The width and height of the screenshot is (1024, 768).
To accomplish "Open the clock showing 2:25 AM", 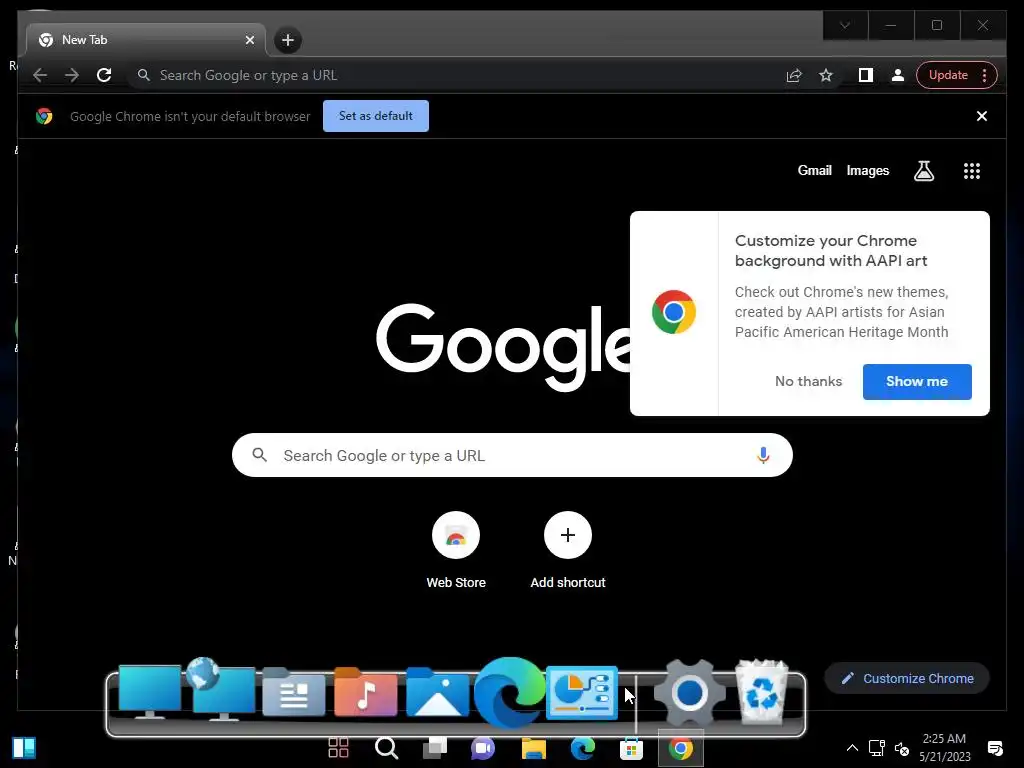I will click(944, 748).
